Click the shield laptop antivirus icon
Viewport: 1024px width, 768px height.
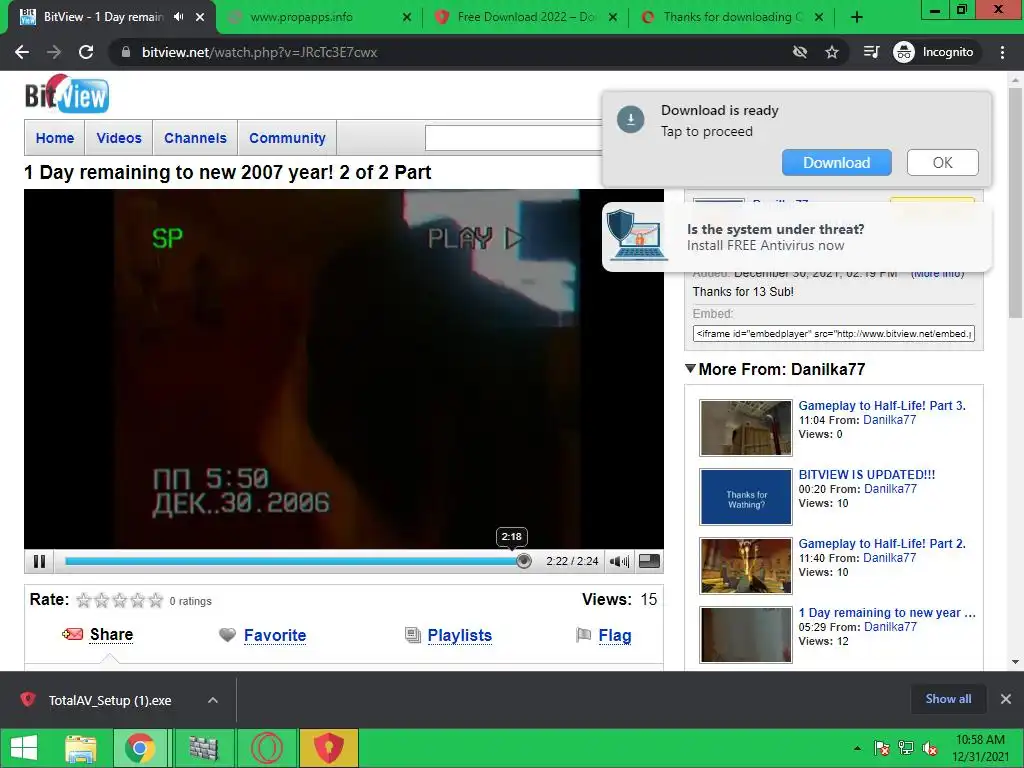(x=637, y=235)
